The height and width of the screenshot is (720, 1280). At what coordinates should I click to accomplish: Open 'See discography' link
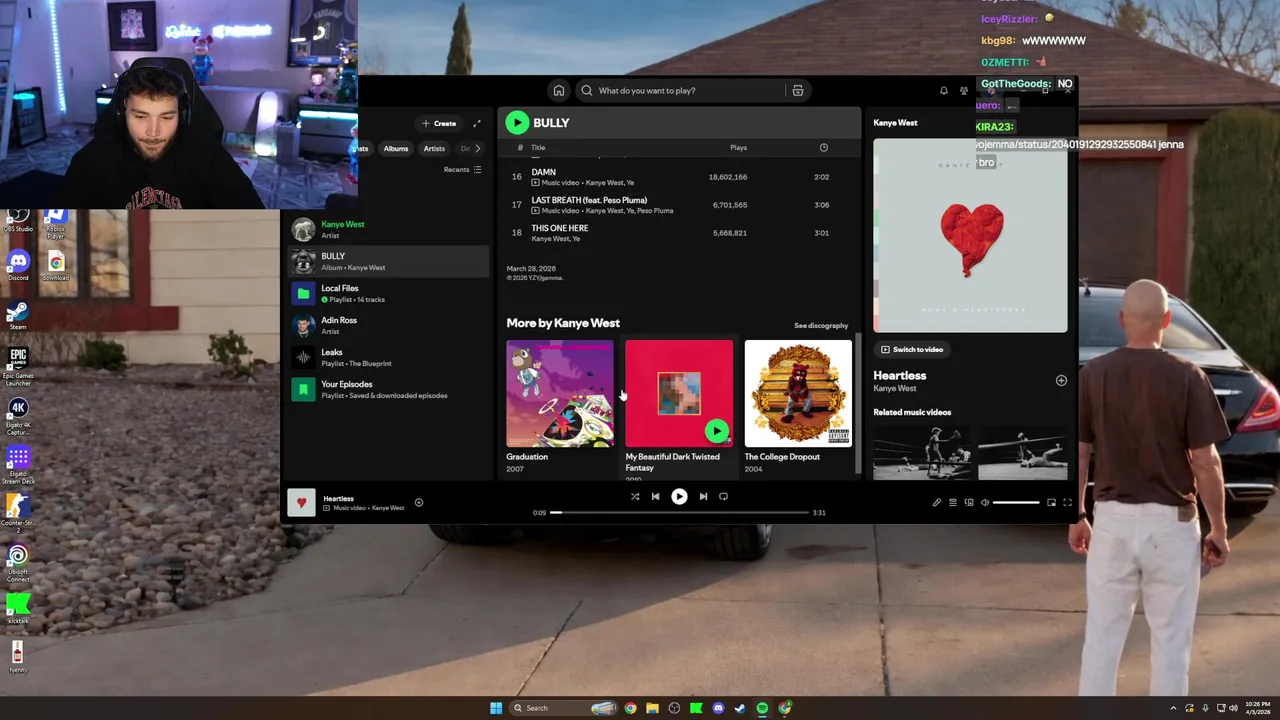pyautogui.click(x=821, y=325)
